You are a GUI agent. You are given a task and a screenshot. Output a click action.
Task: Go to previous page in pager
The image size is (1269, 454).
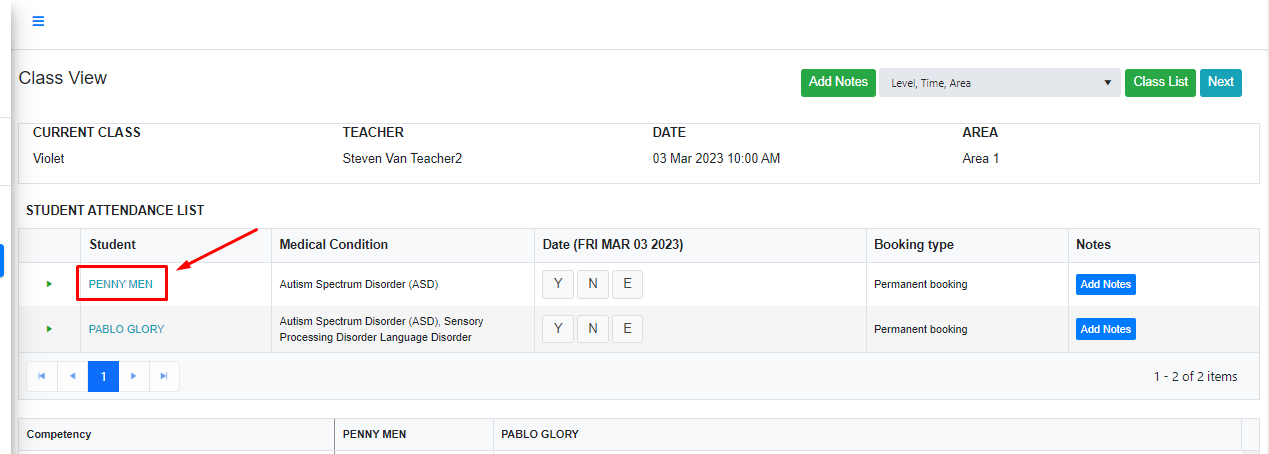(73, 376)
